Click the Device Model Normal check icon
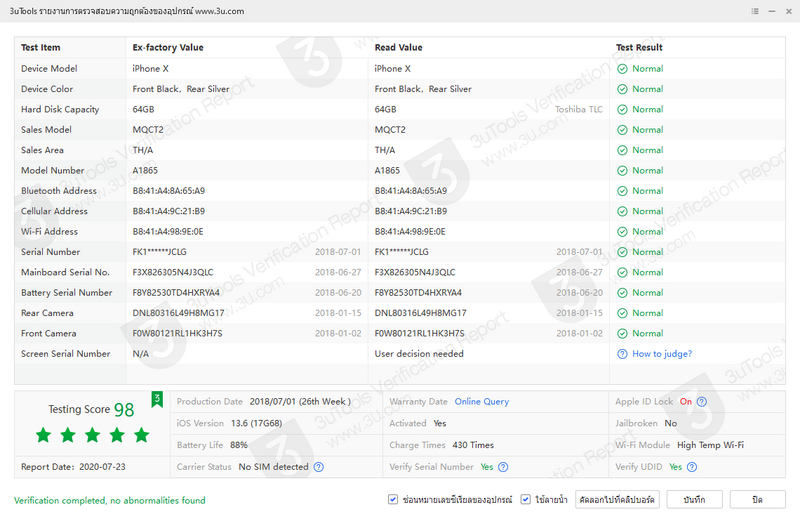The image size is (800, 526). [622, 69]
